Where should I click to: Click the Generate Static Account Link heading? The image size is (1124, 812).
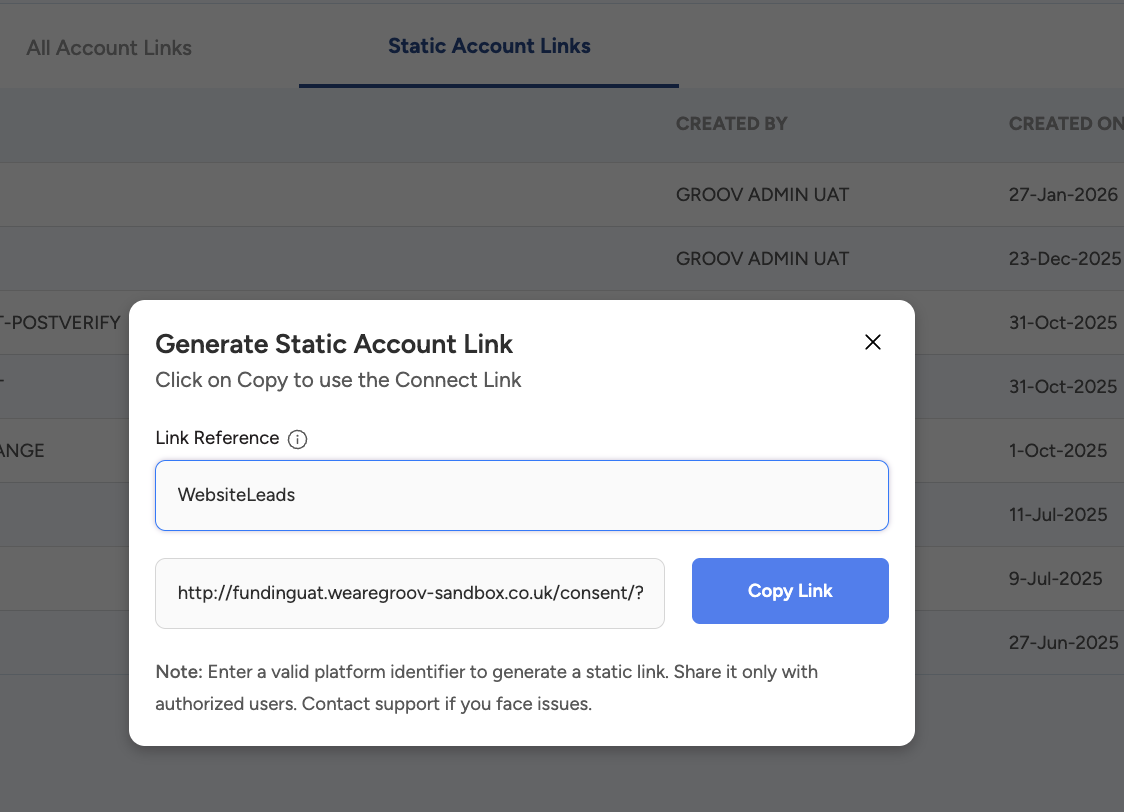pos(334,344)
